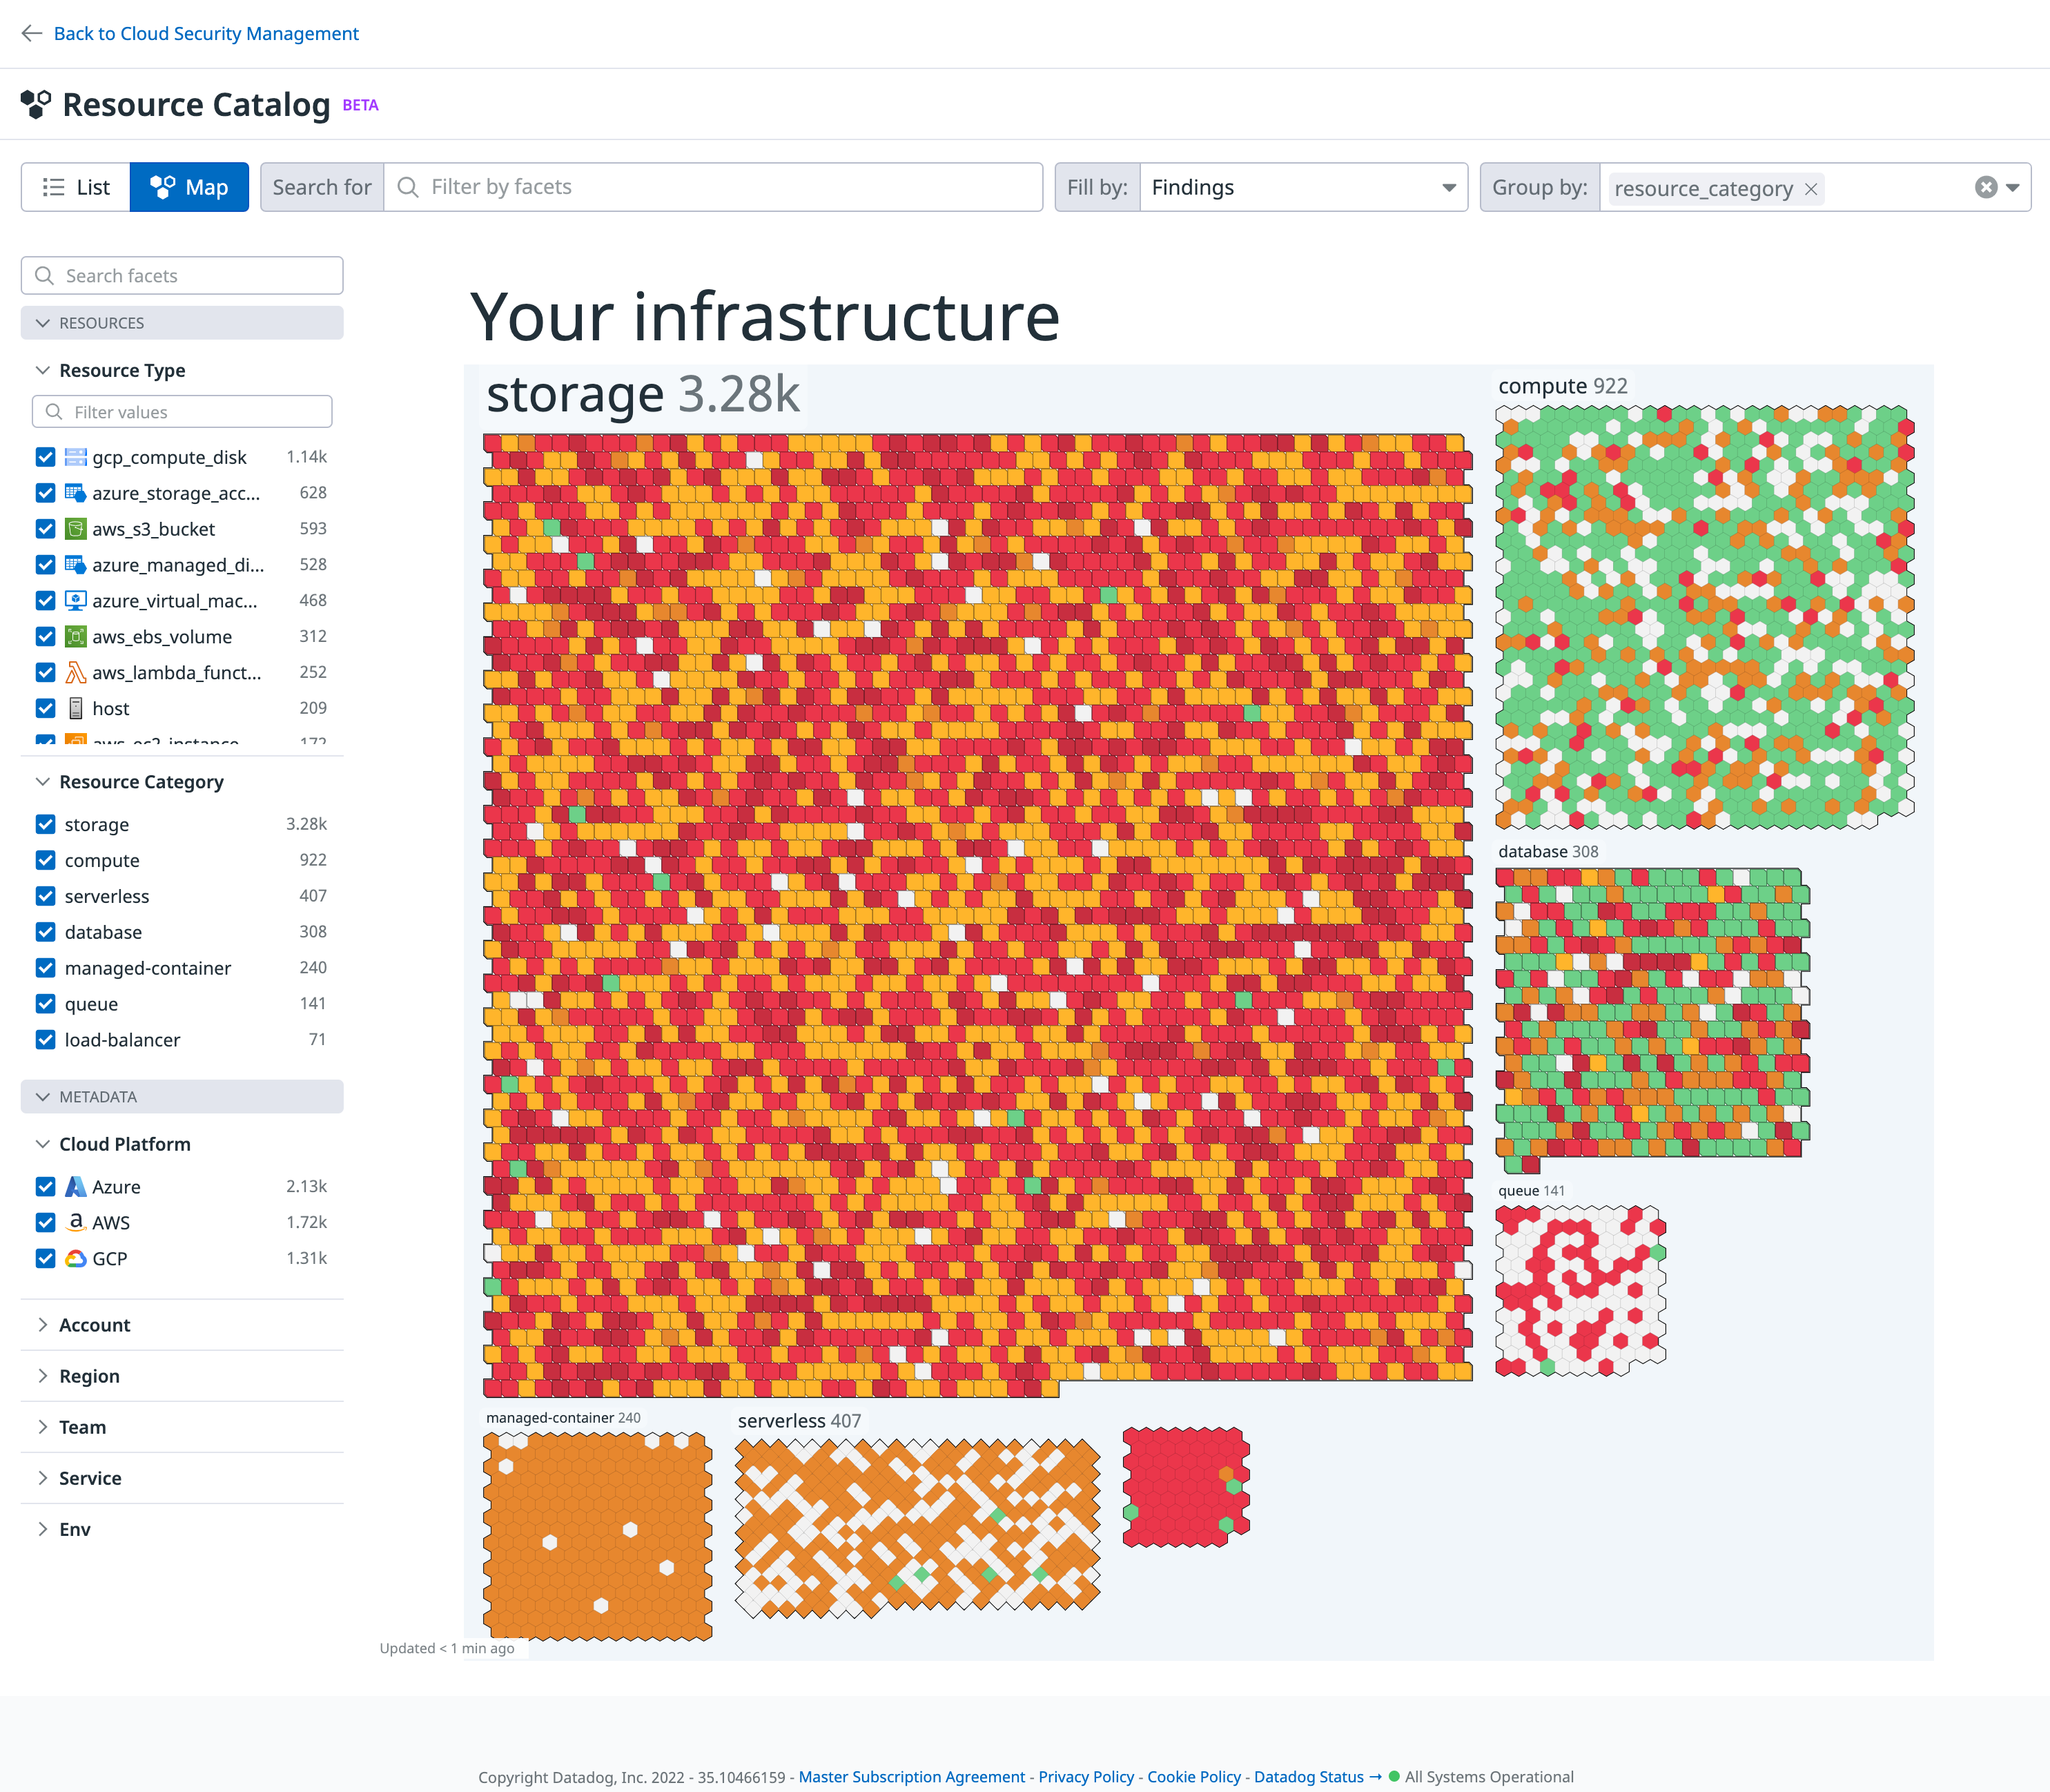The height and width of the screenshot is (1792, 2050).
Task: Click the AWS logo under Cloud Platform
Action: pyautogui.click(x=75, y=1222)
